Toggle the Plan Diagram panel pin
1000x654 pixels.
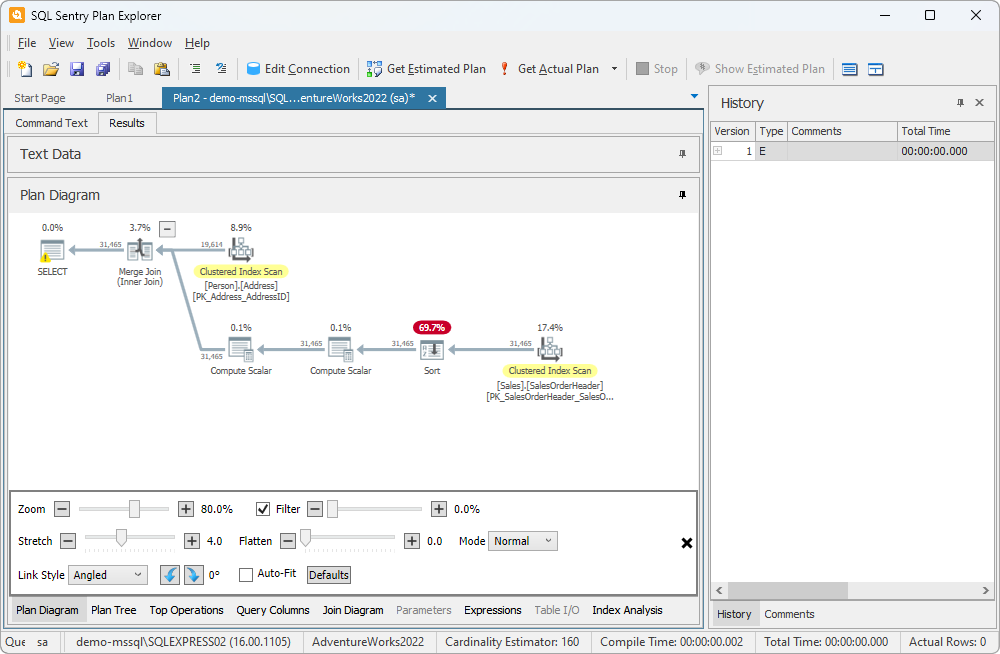(682, 195)
